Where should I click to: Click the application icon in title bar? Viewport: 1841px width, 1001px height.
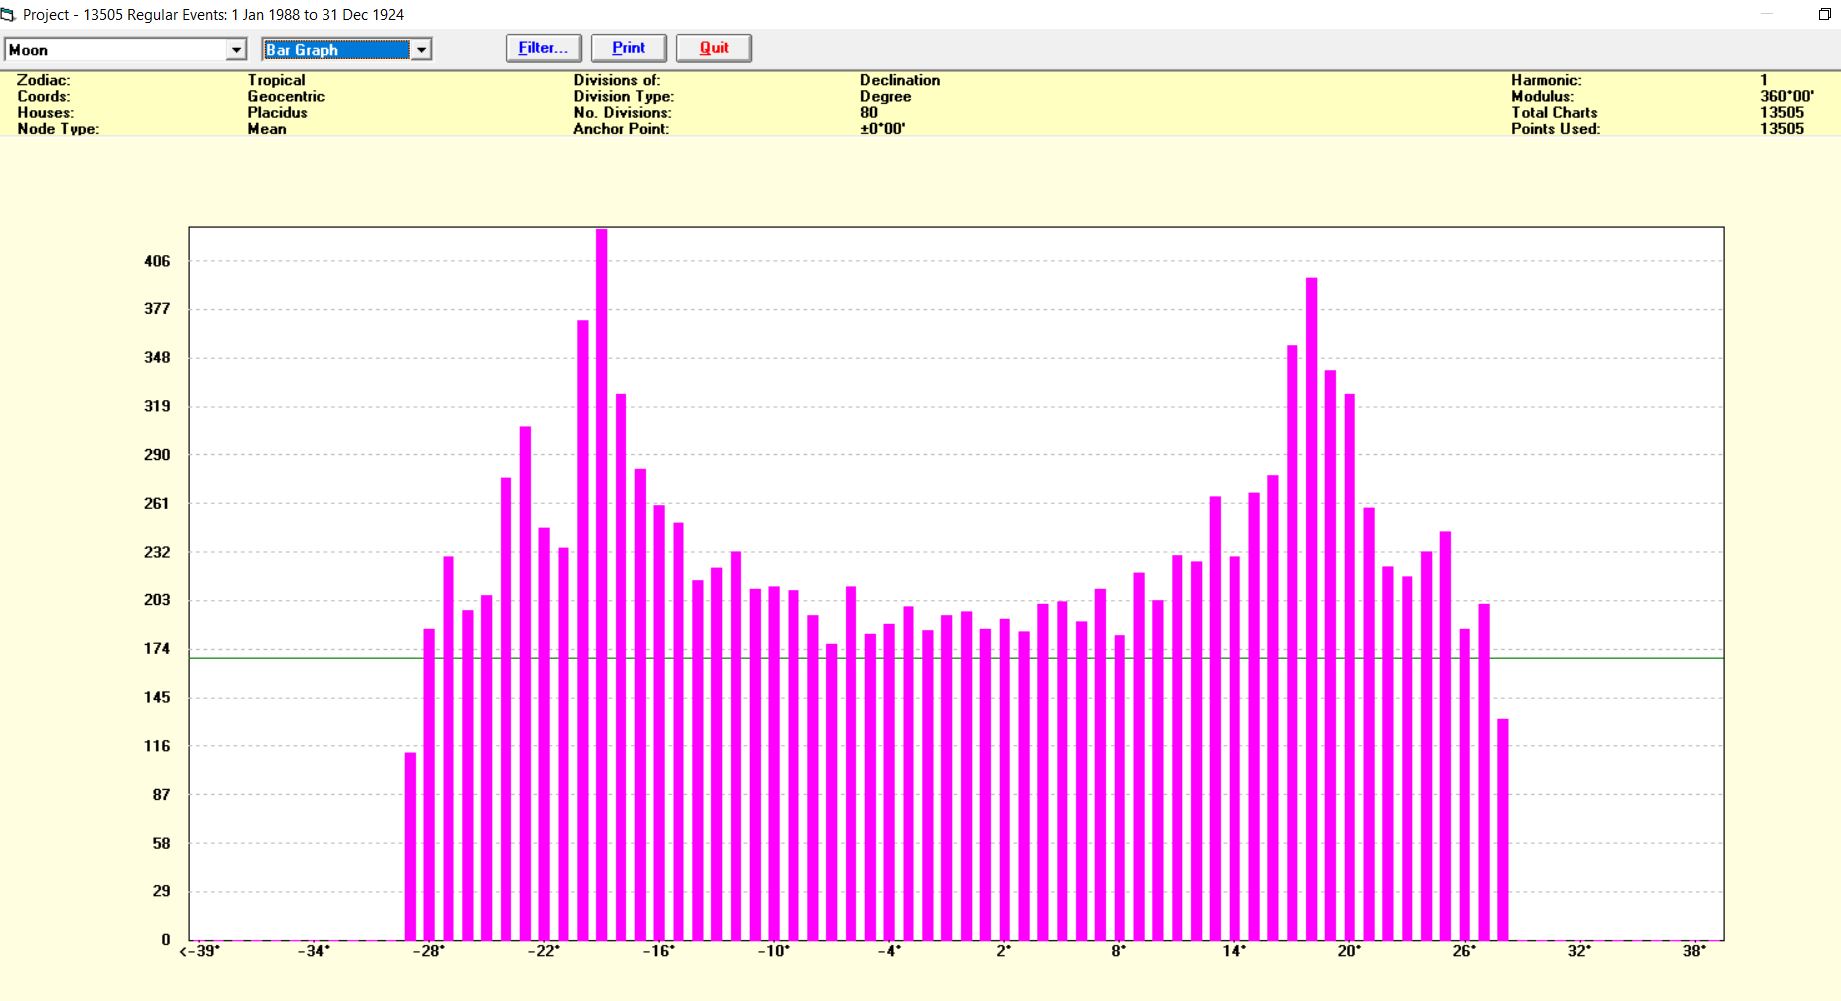(8, 14)
